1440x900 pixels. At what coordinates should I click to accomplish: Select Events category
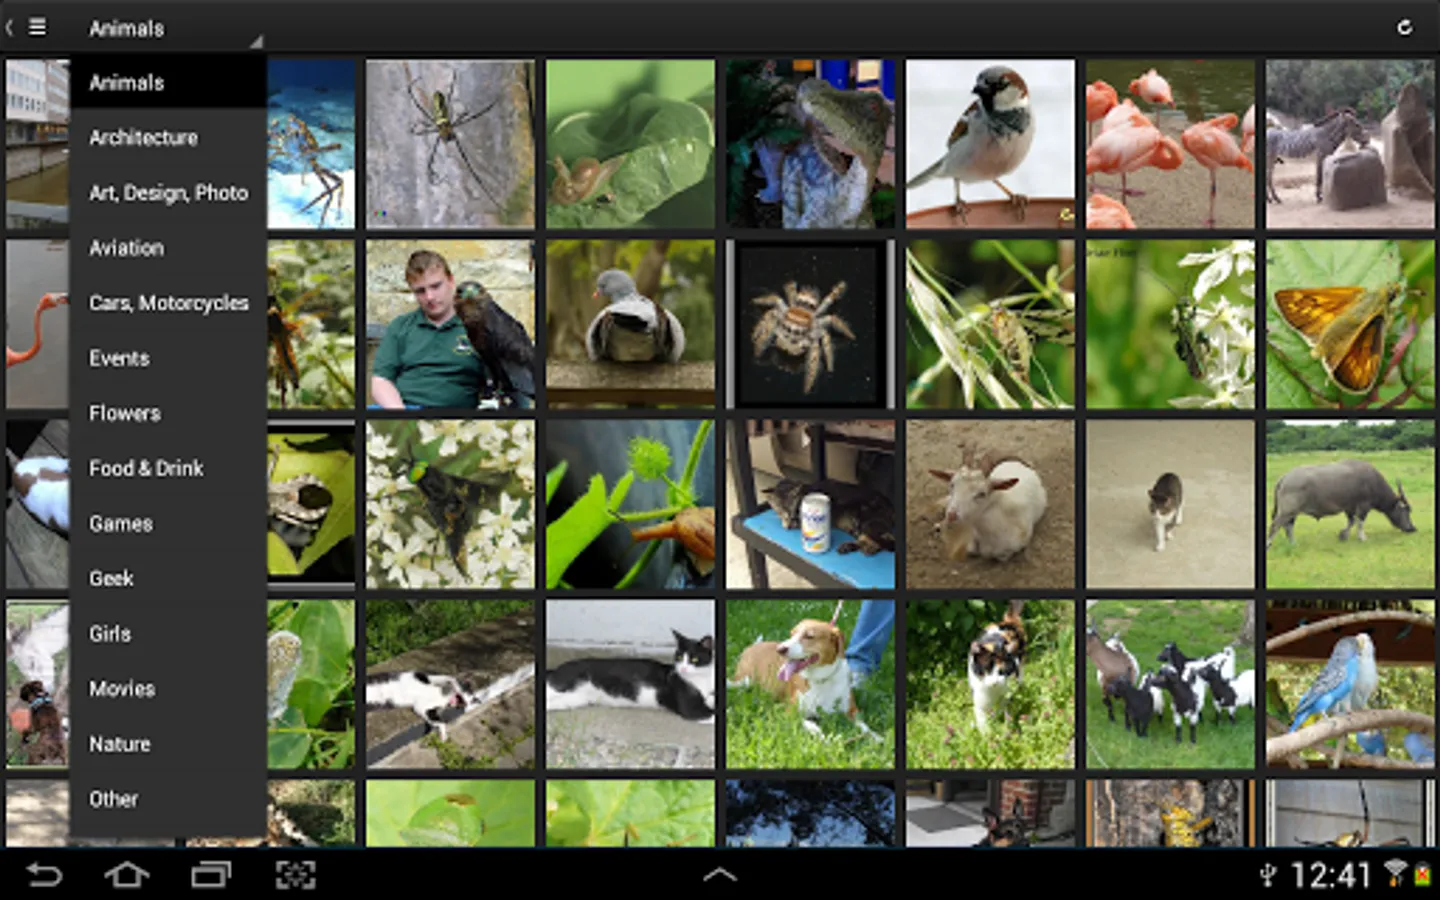(168, 357)
